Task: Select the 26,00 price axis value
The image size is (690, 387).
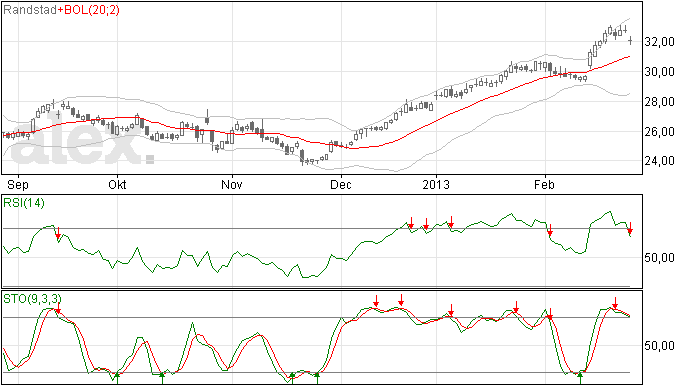Action: coord(659,132)
